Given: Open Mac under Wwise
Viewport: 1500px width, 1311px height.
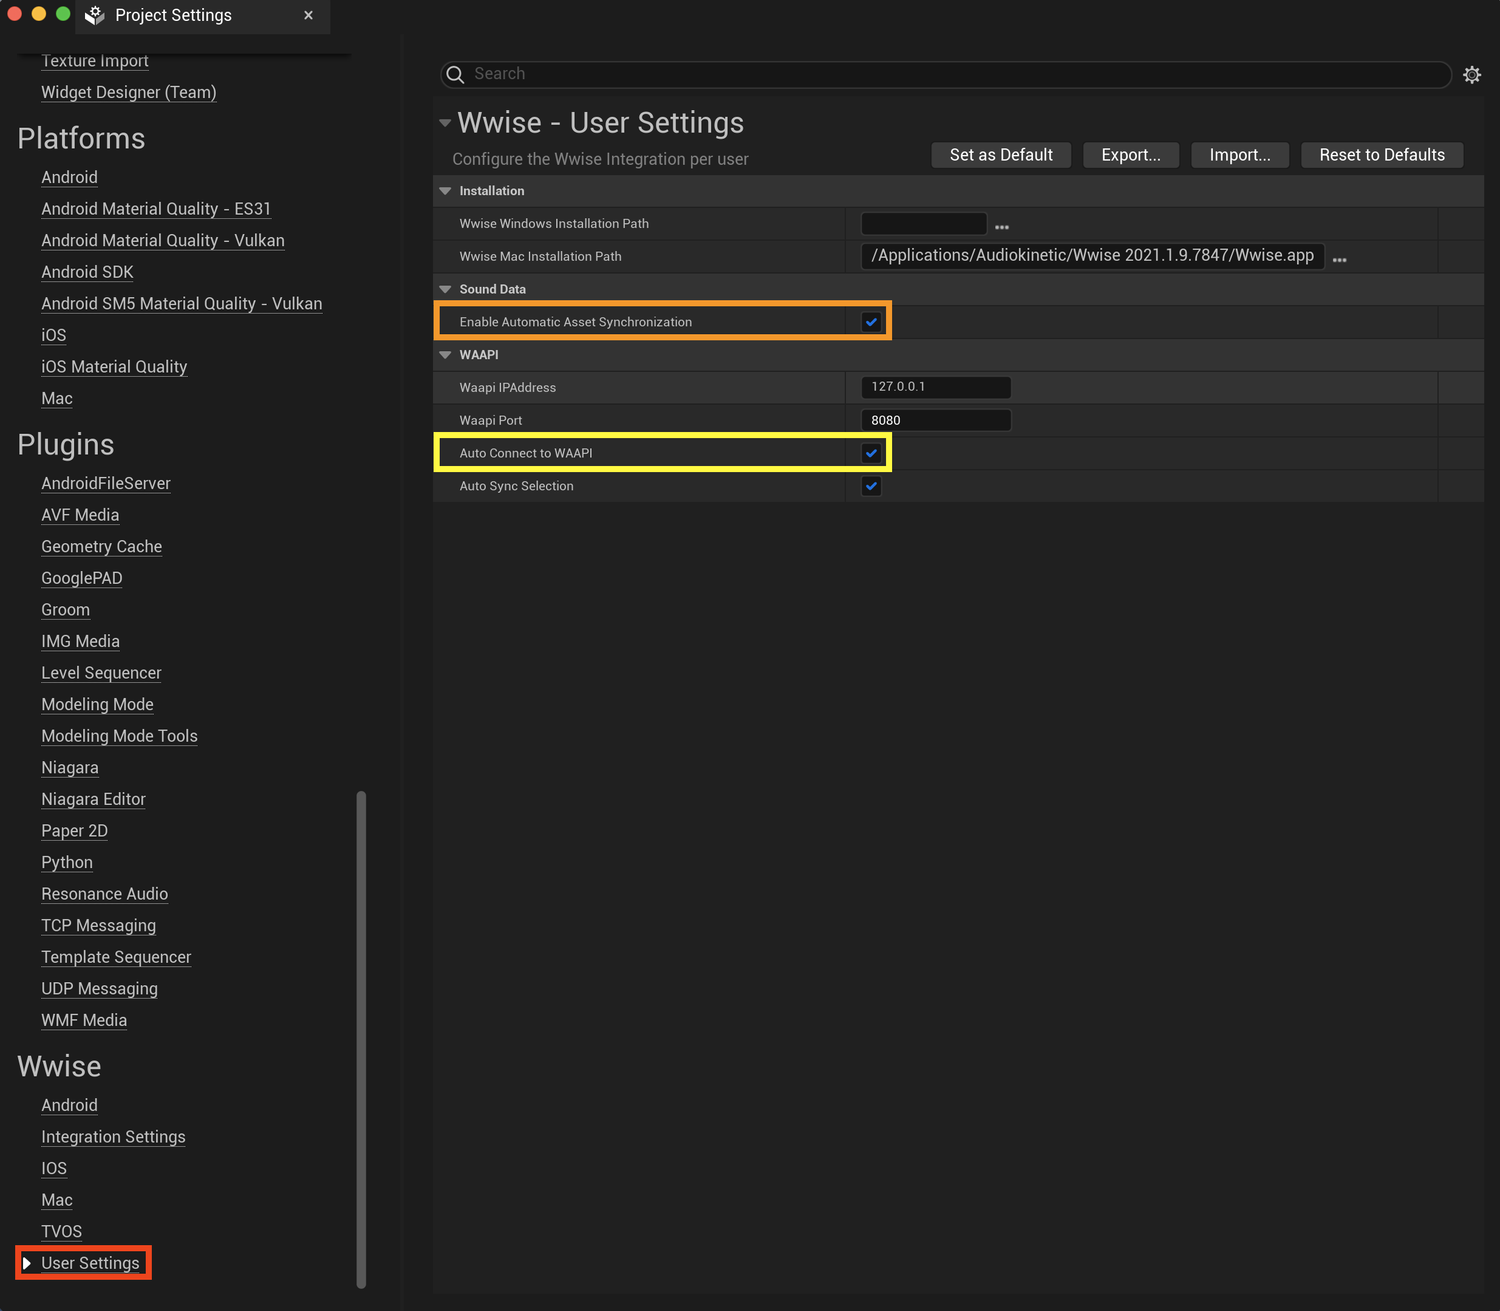Looking at the screenshot, I should [x=57, y=1200].
